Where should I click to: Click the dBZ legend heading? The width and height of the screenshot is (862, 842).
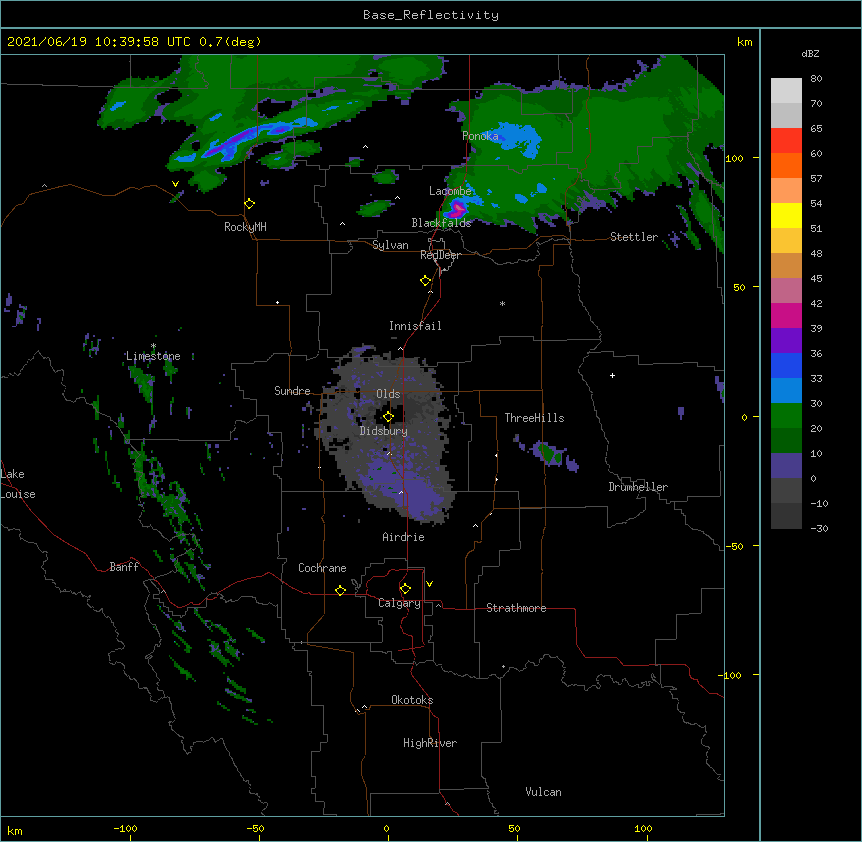[x=810, y=54]
